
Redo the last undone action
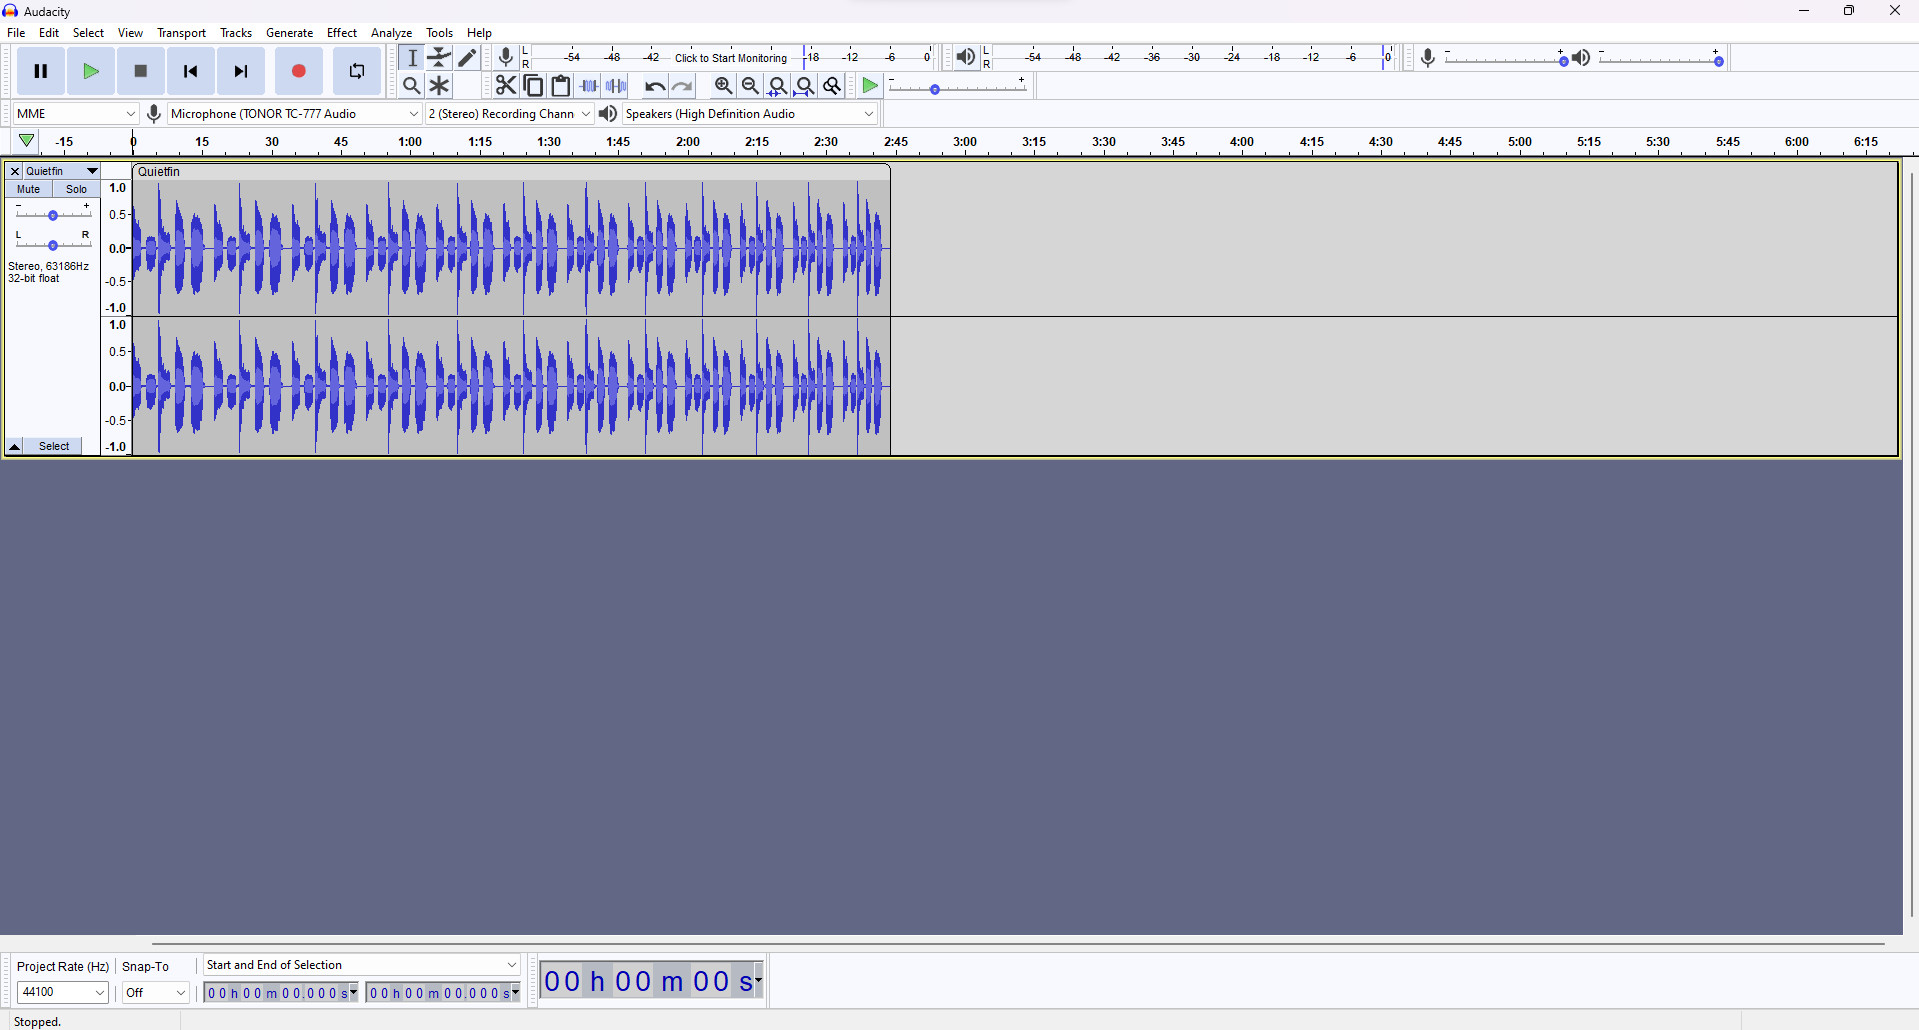pos(683,86)
